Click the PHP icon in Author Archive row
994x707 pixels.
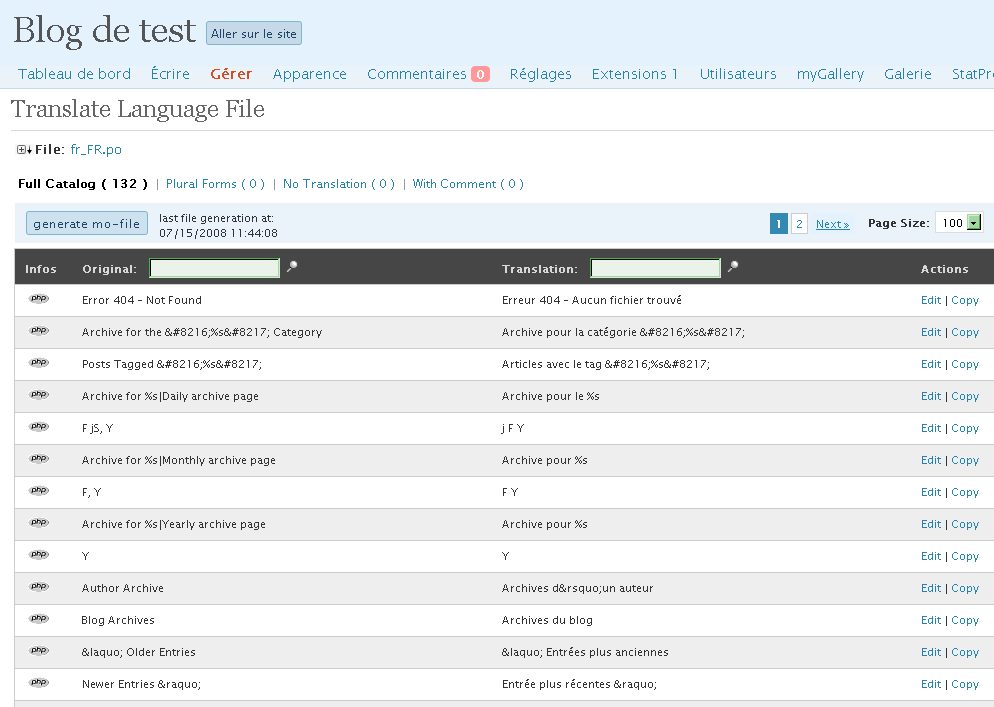click(x=39, y=587)
